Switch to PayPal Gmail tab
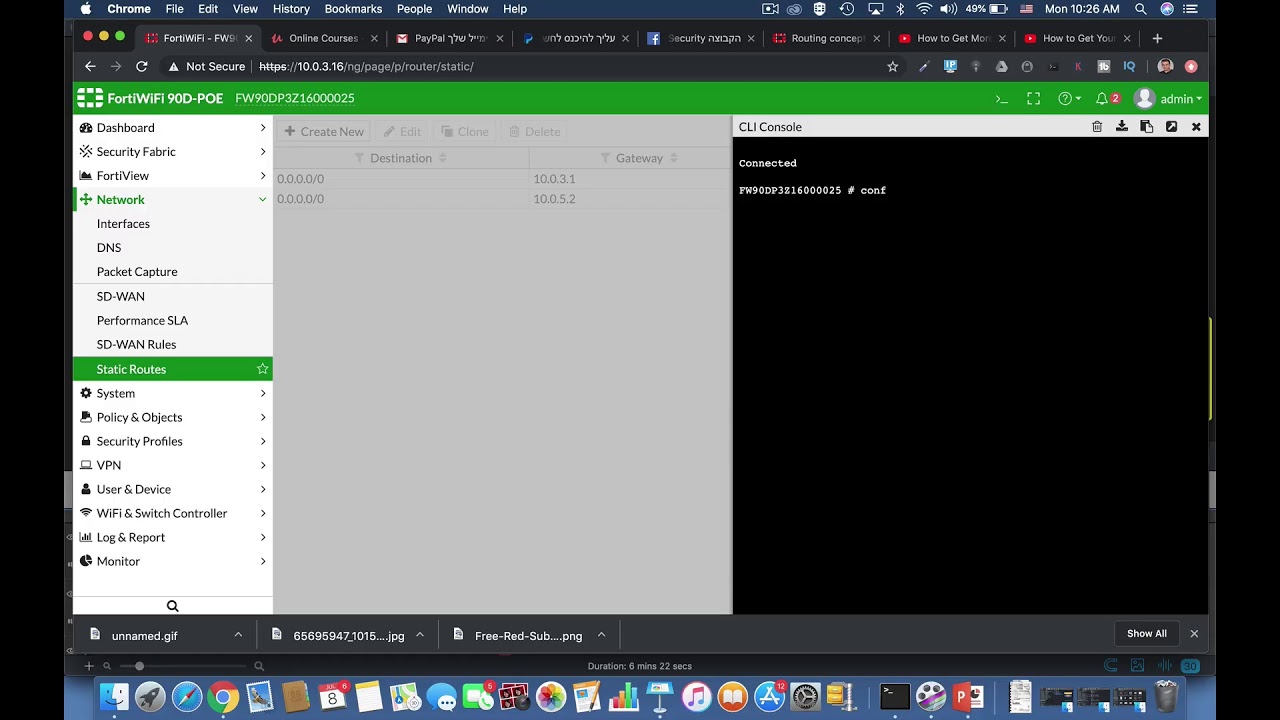Image resolution: width=1280 pixels, height=720 pixels. [x=450, y=38]
